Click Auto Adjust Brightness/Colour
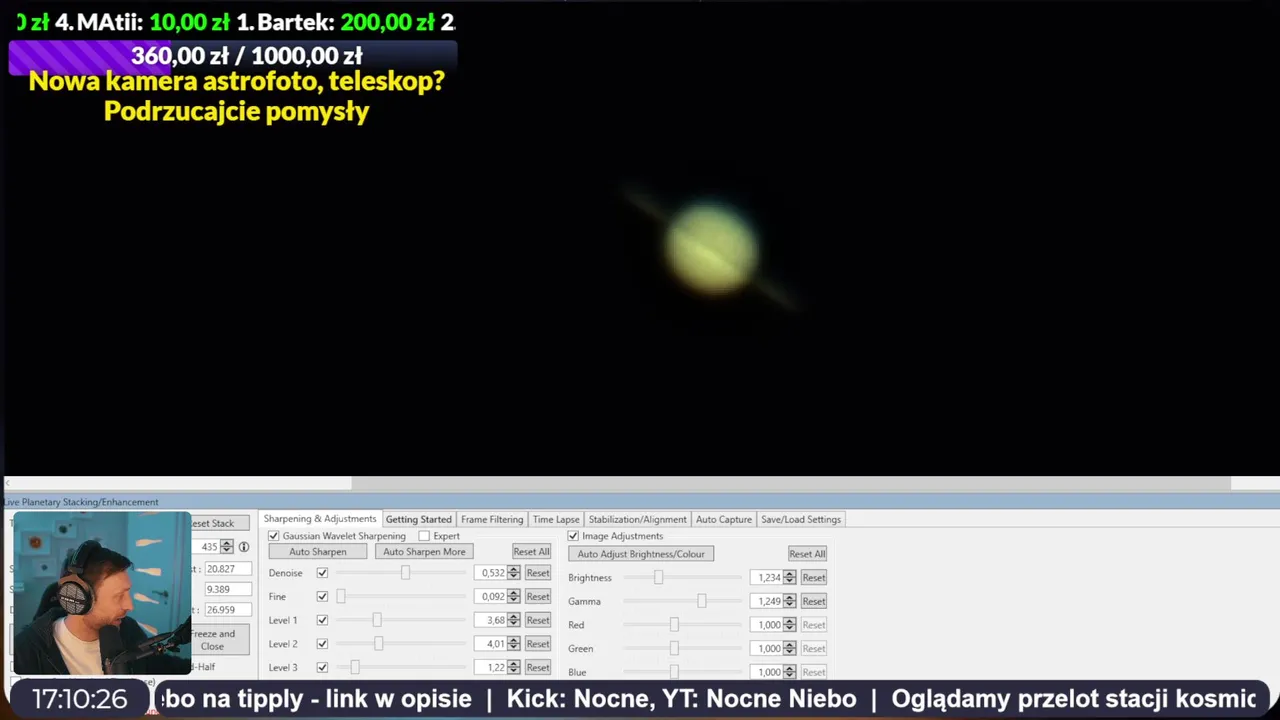1280x720 pixels. click(x=641, y=554)
